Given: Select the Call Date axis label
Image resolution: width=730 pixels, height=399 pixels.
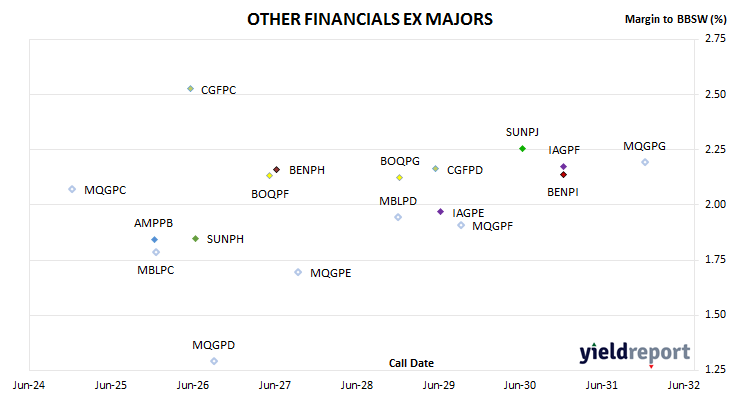Looking at the screenshot, I should [411, 363].
